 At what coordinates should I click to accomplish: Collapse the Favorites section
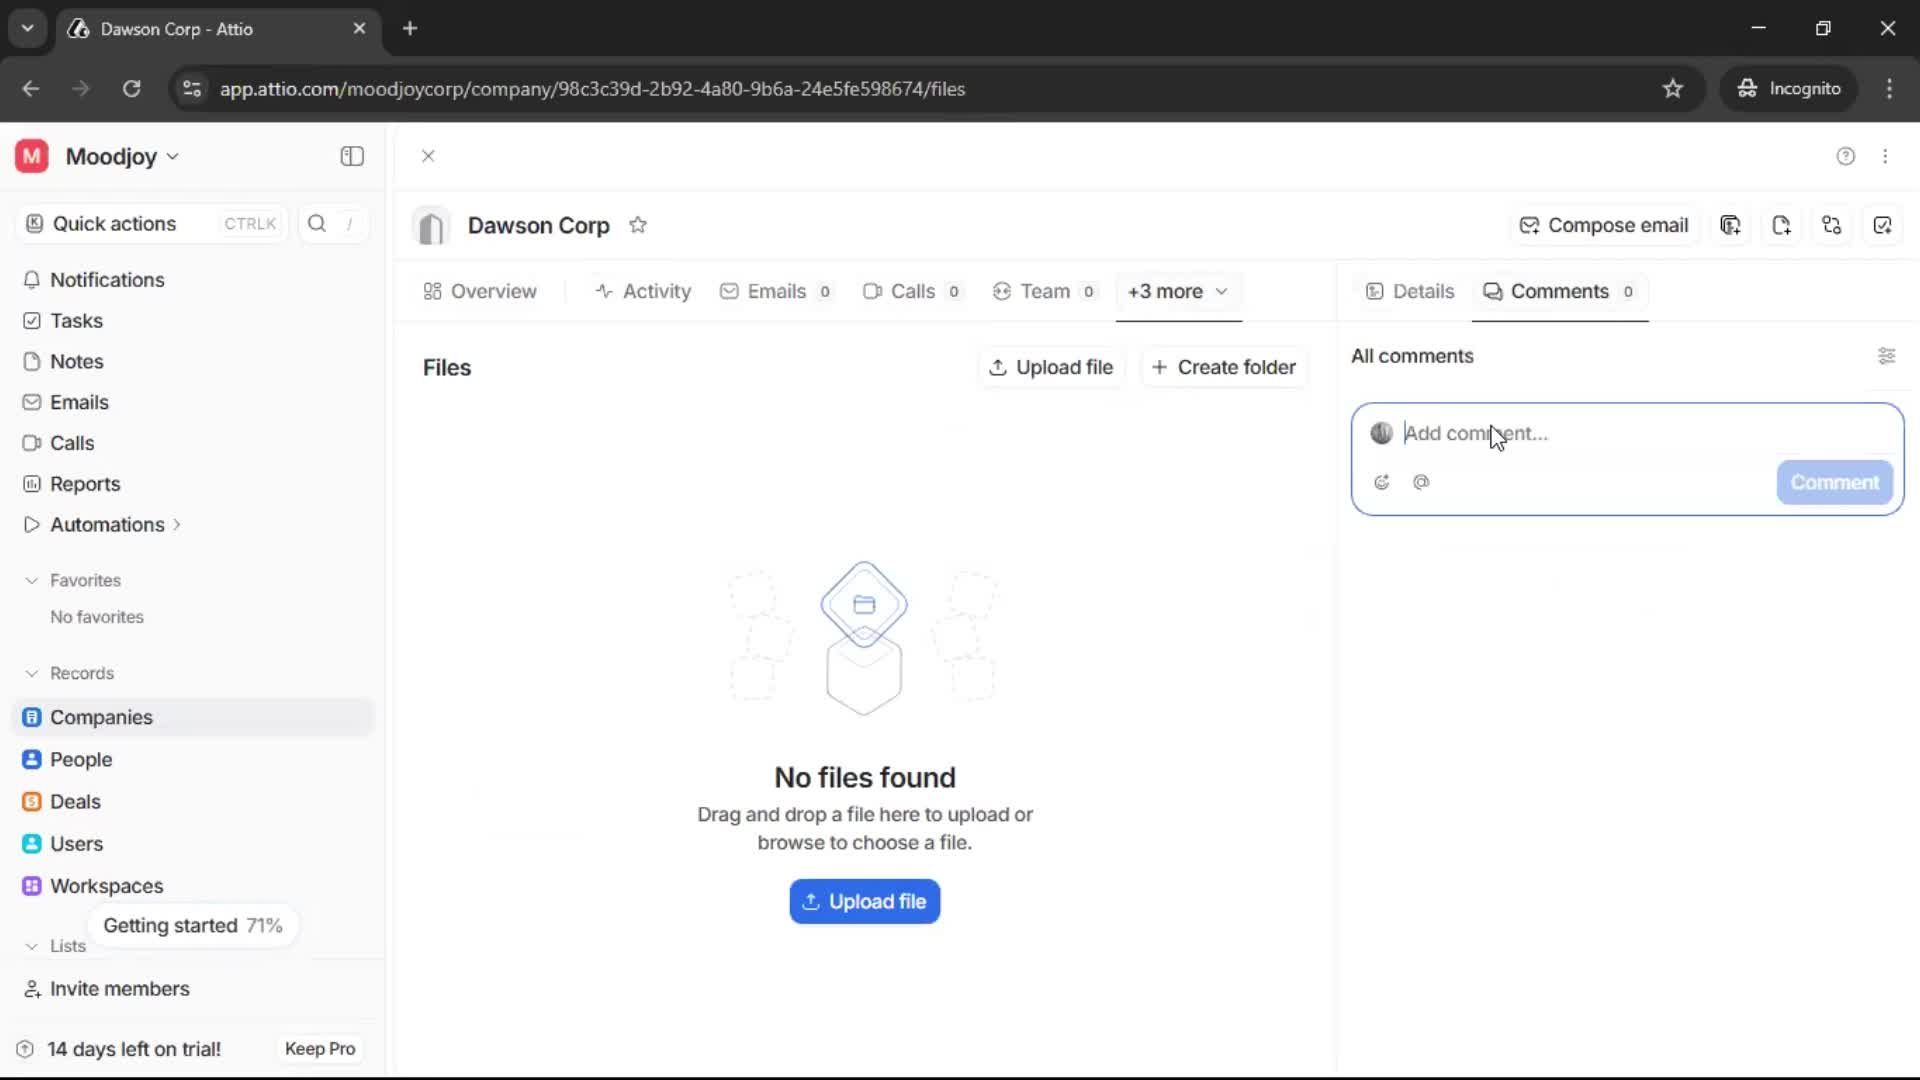click(x=31, y=580)
